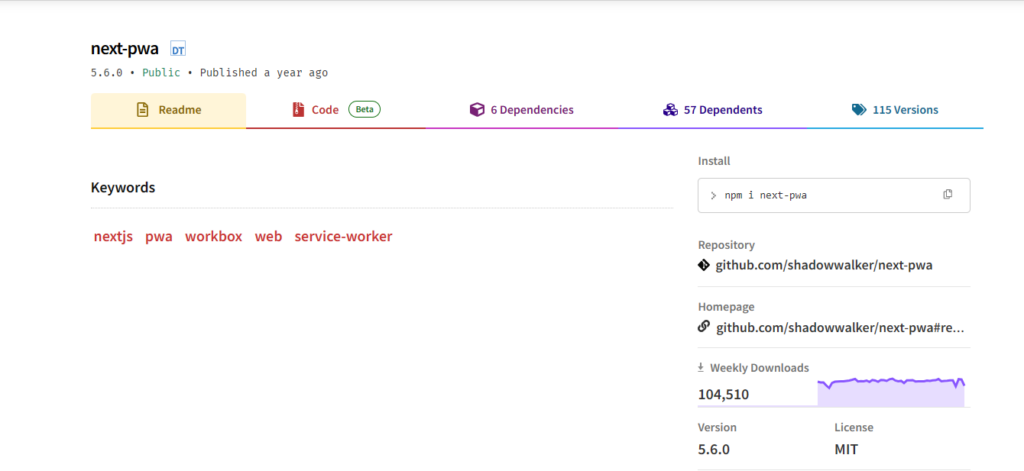Screen dimensions: 1024x471
Task: Click the 104,510 downloads count
Action: coord(724,395)
